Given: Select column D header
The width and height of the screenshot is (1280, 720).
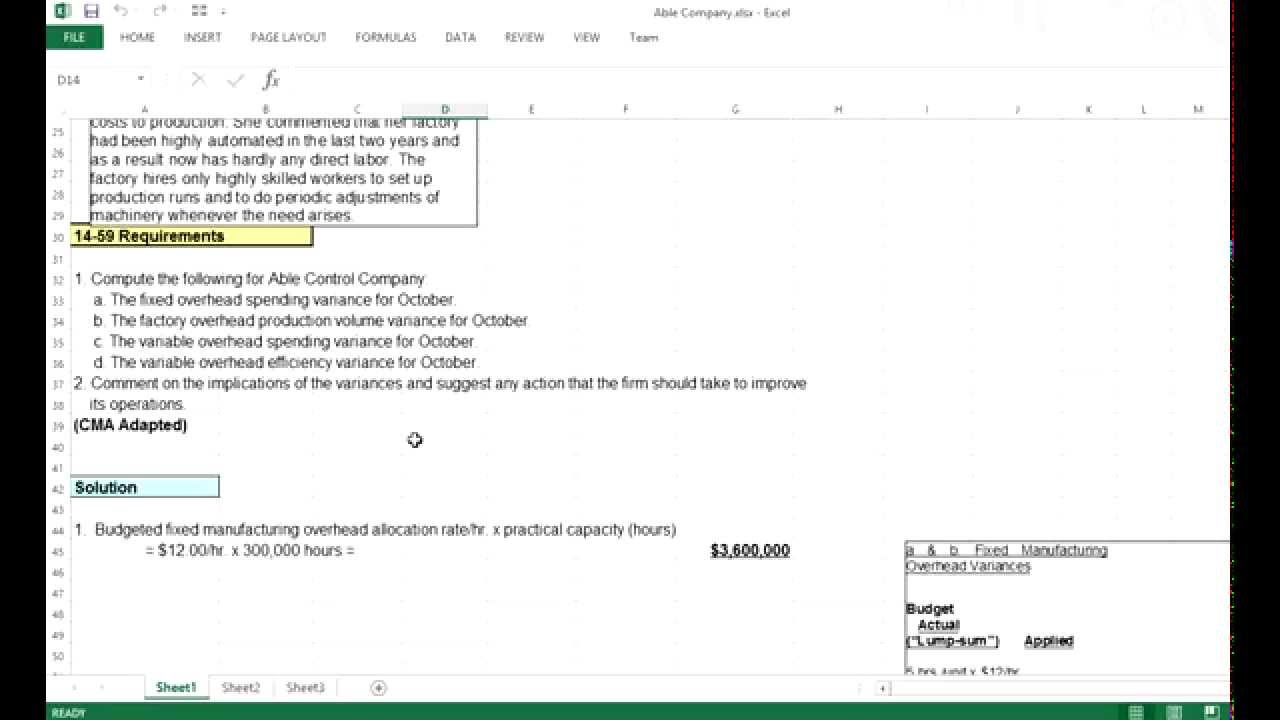Looking at the screenshot, I should [x=445, y=109].
